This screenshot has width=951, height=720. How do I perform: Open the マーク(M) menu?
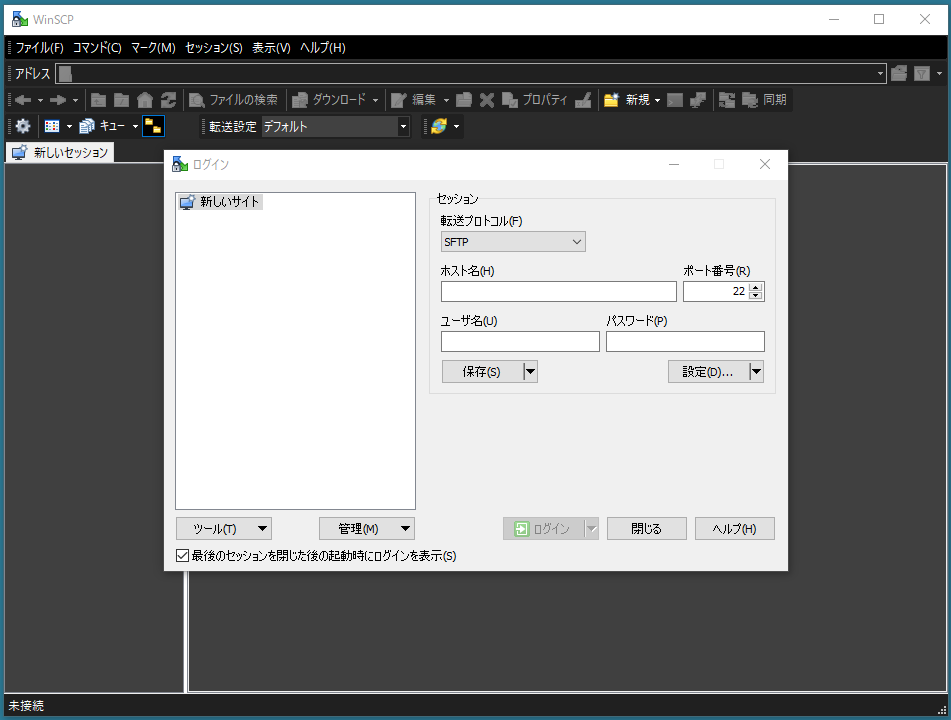coord(153,48)
